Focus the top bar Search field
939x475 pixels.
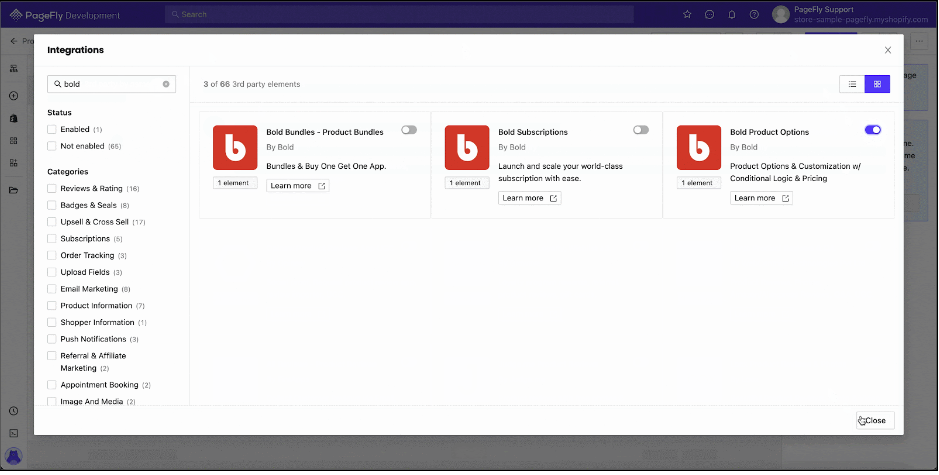399,14
